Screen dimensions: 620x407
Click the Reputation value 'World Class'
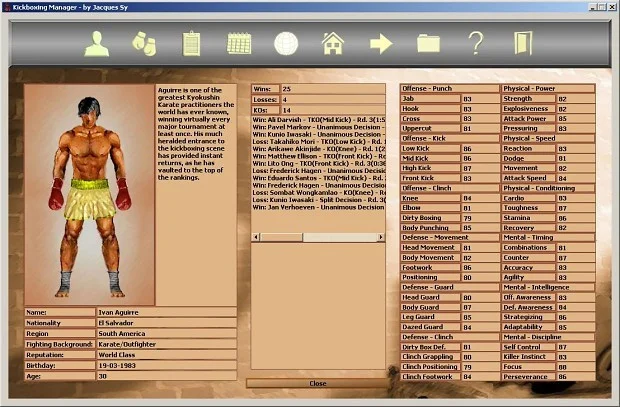click(x=166, y=355)
